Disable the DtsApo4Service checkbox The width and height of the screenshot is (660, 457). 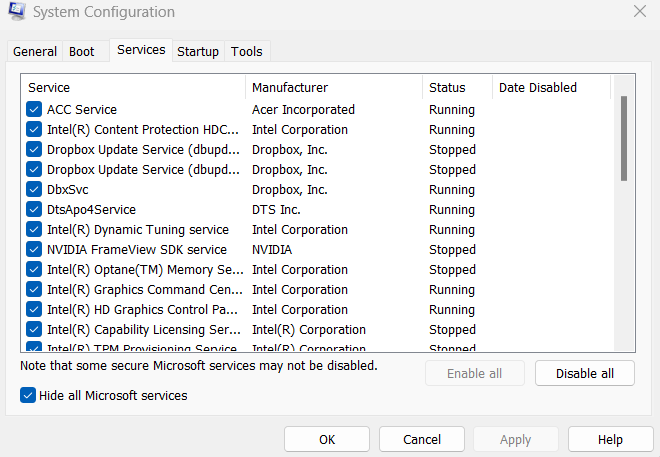point(34,210)
